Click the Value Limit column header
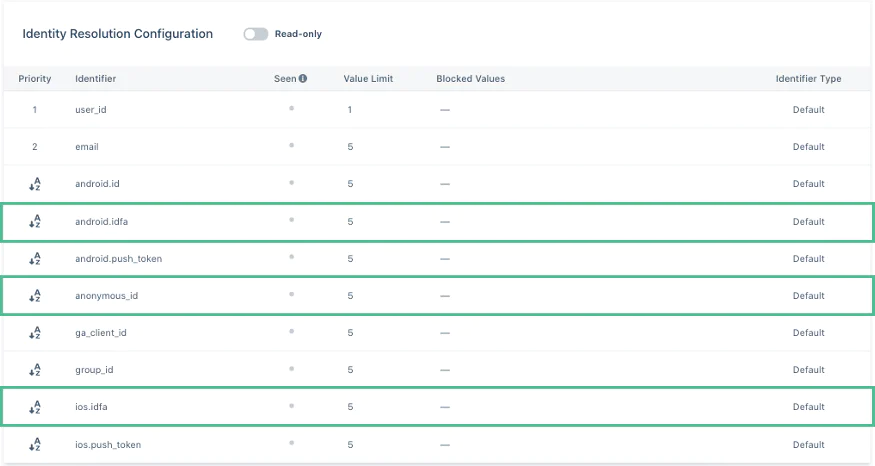The height and width of the screenshot is (466, 875). click(368, 79)
